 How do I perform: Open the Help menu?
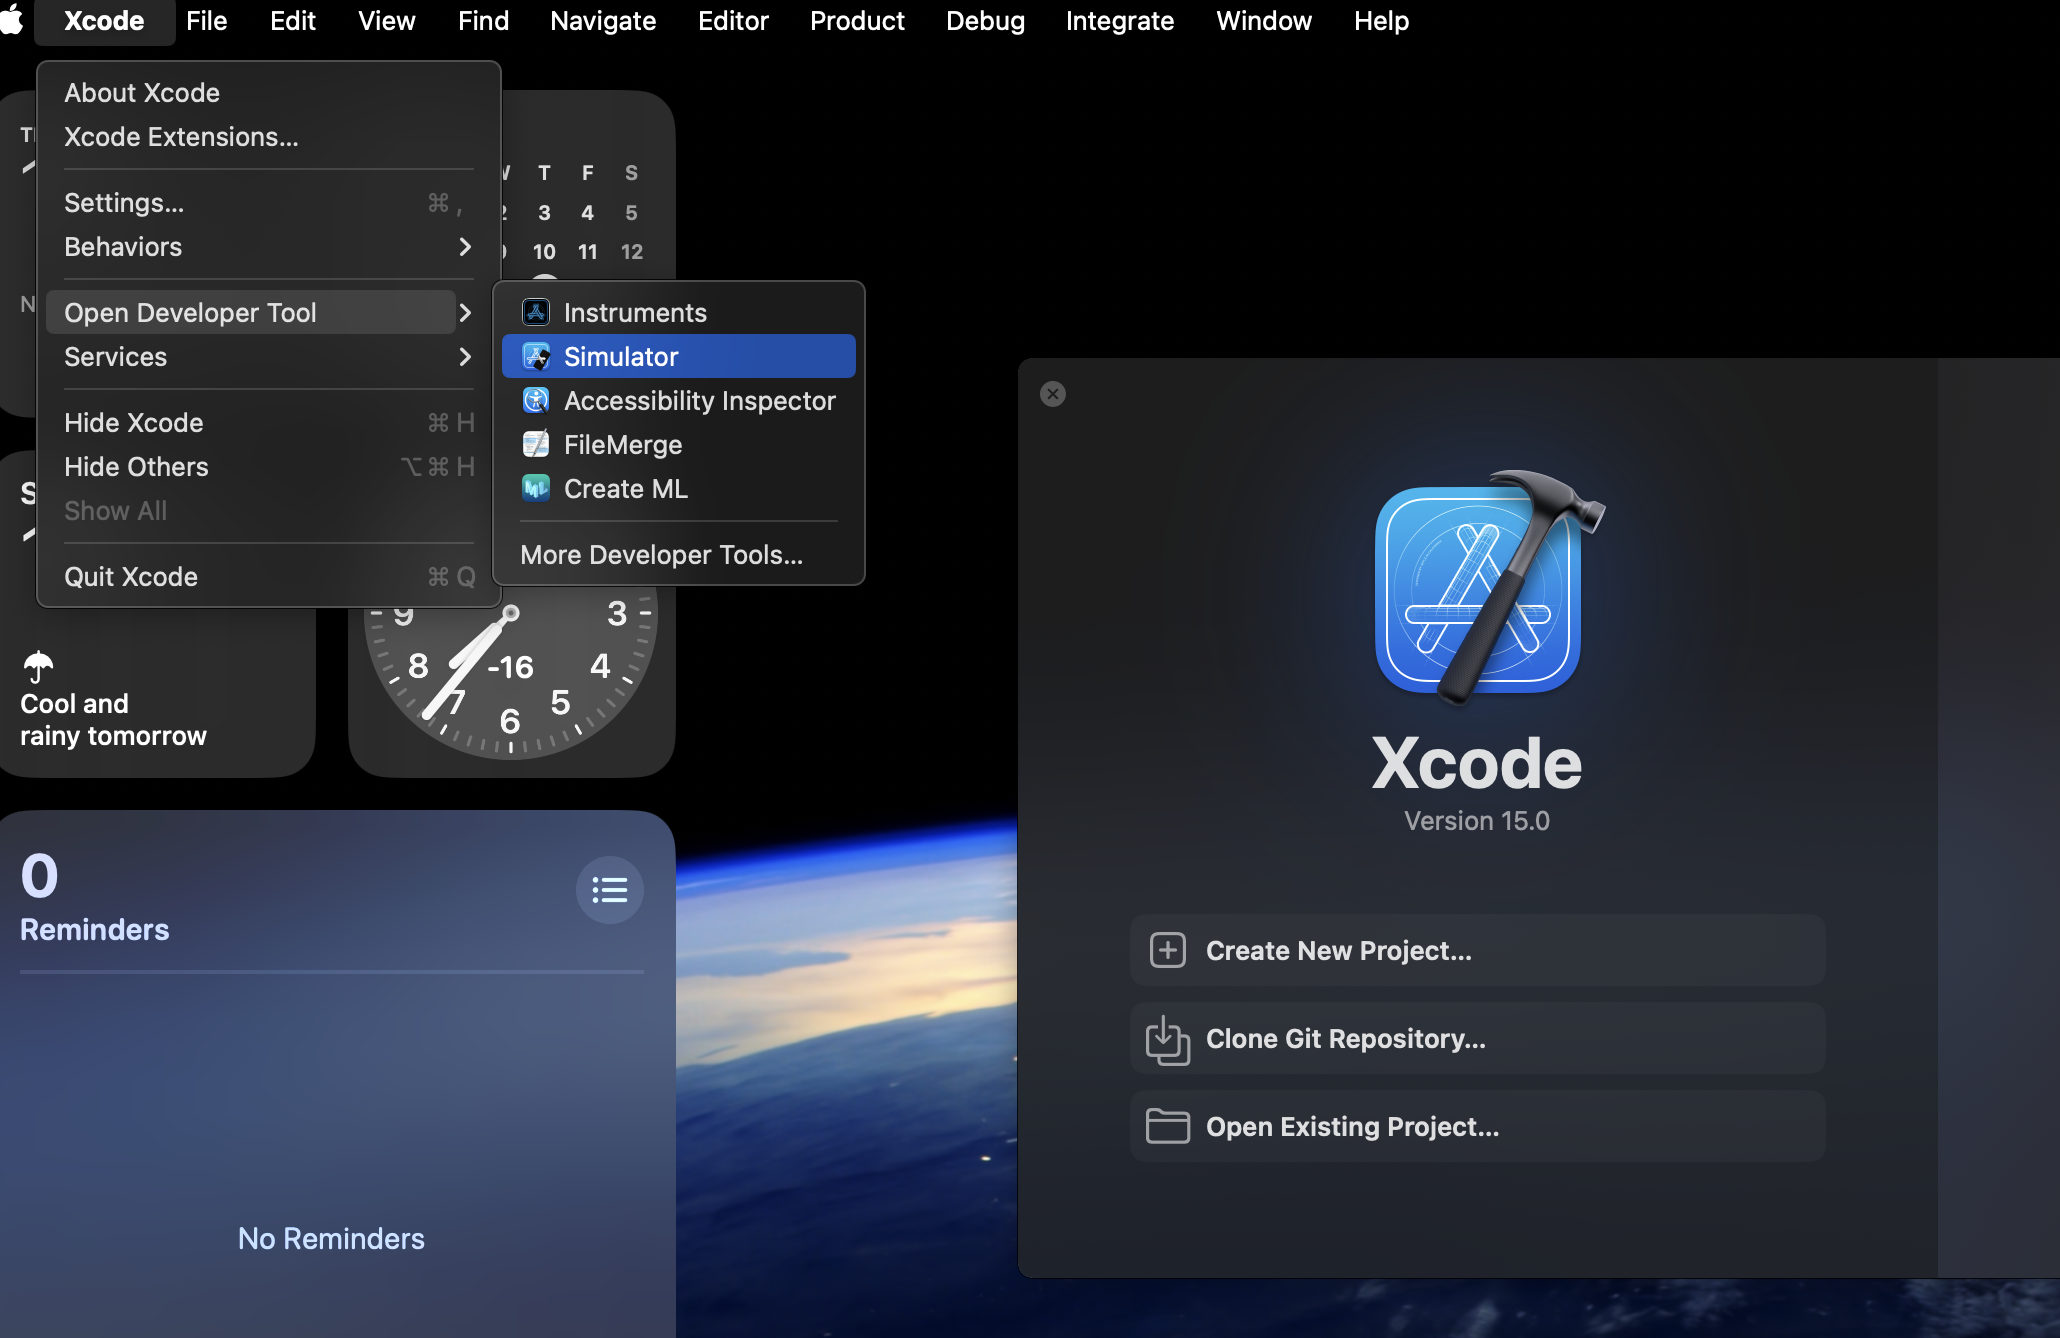(1381, 20)
